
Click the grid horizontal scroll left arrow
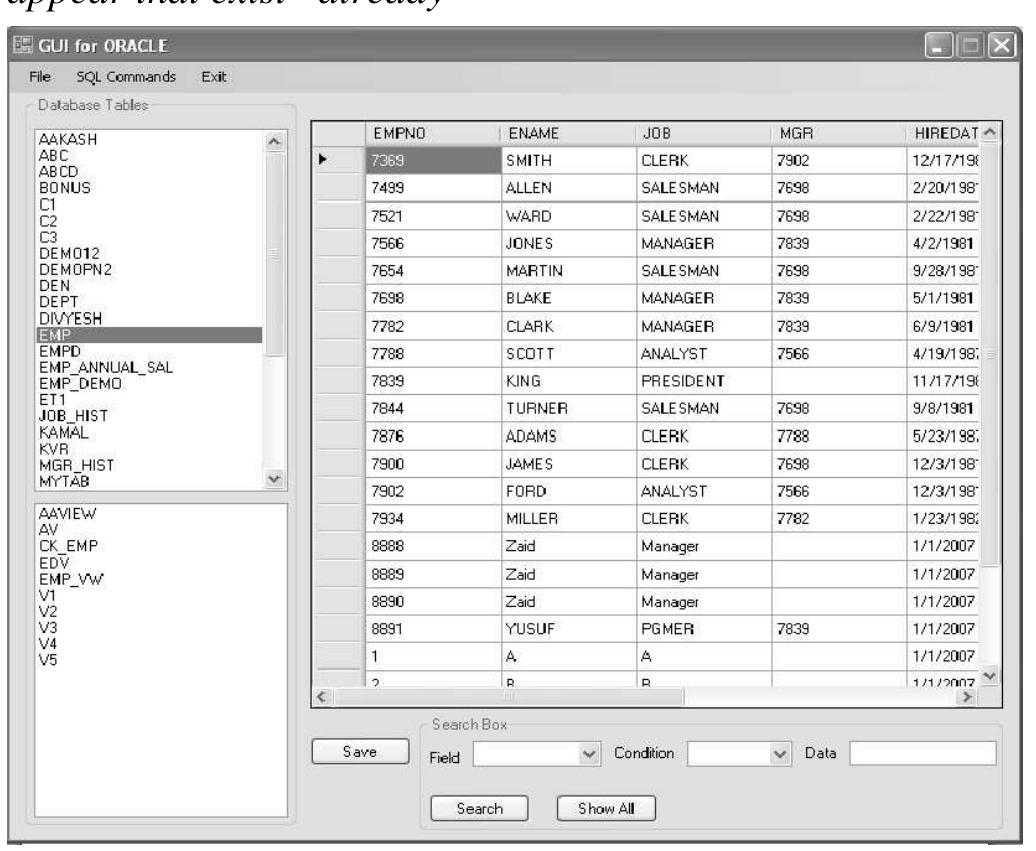[322, 697]
